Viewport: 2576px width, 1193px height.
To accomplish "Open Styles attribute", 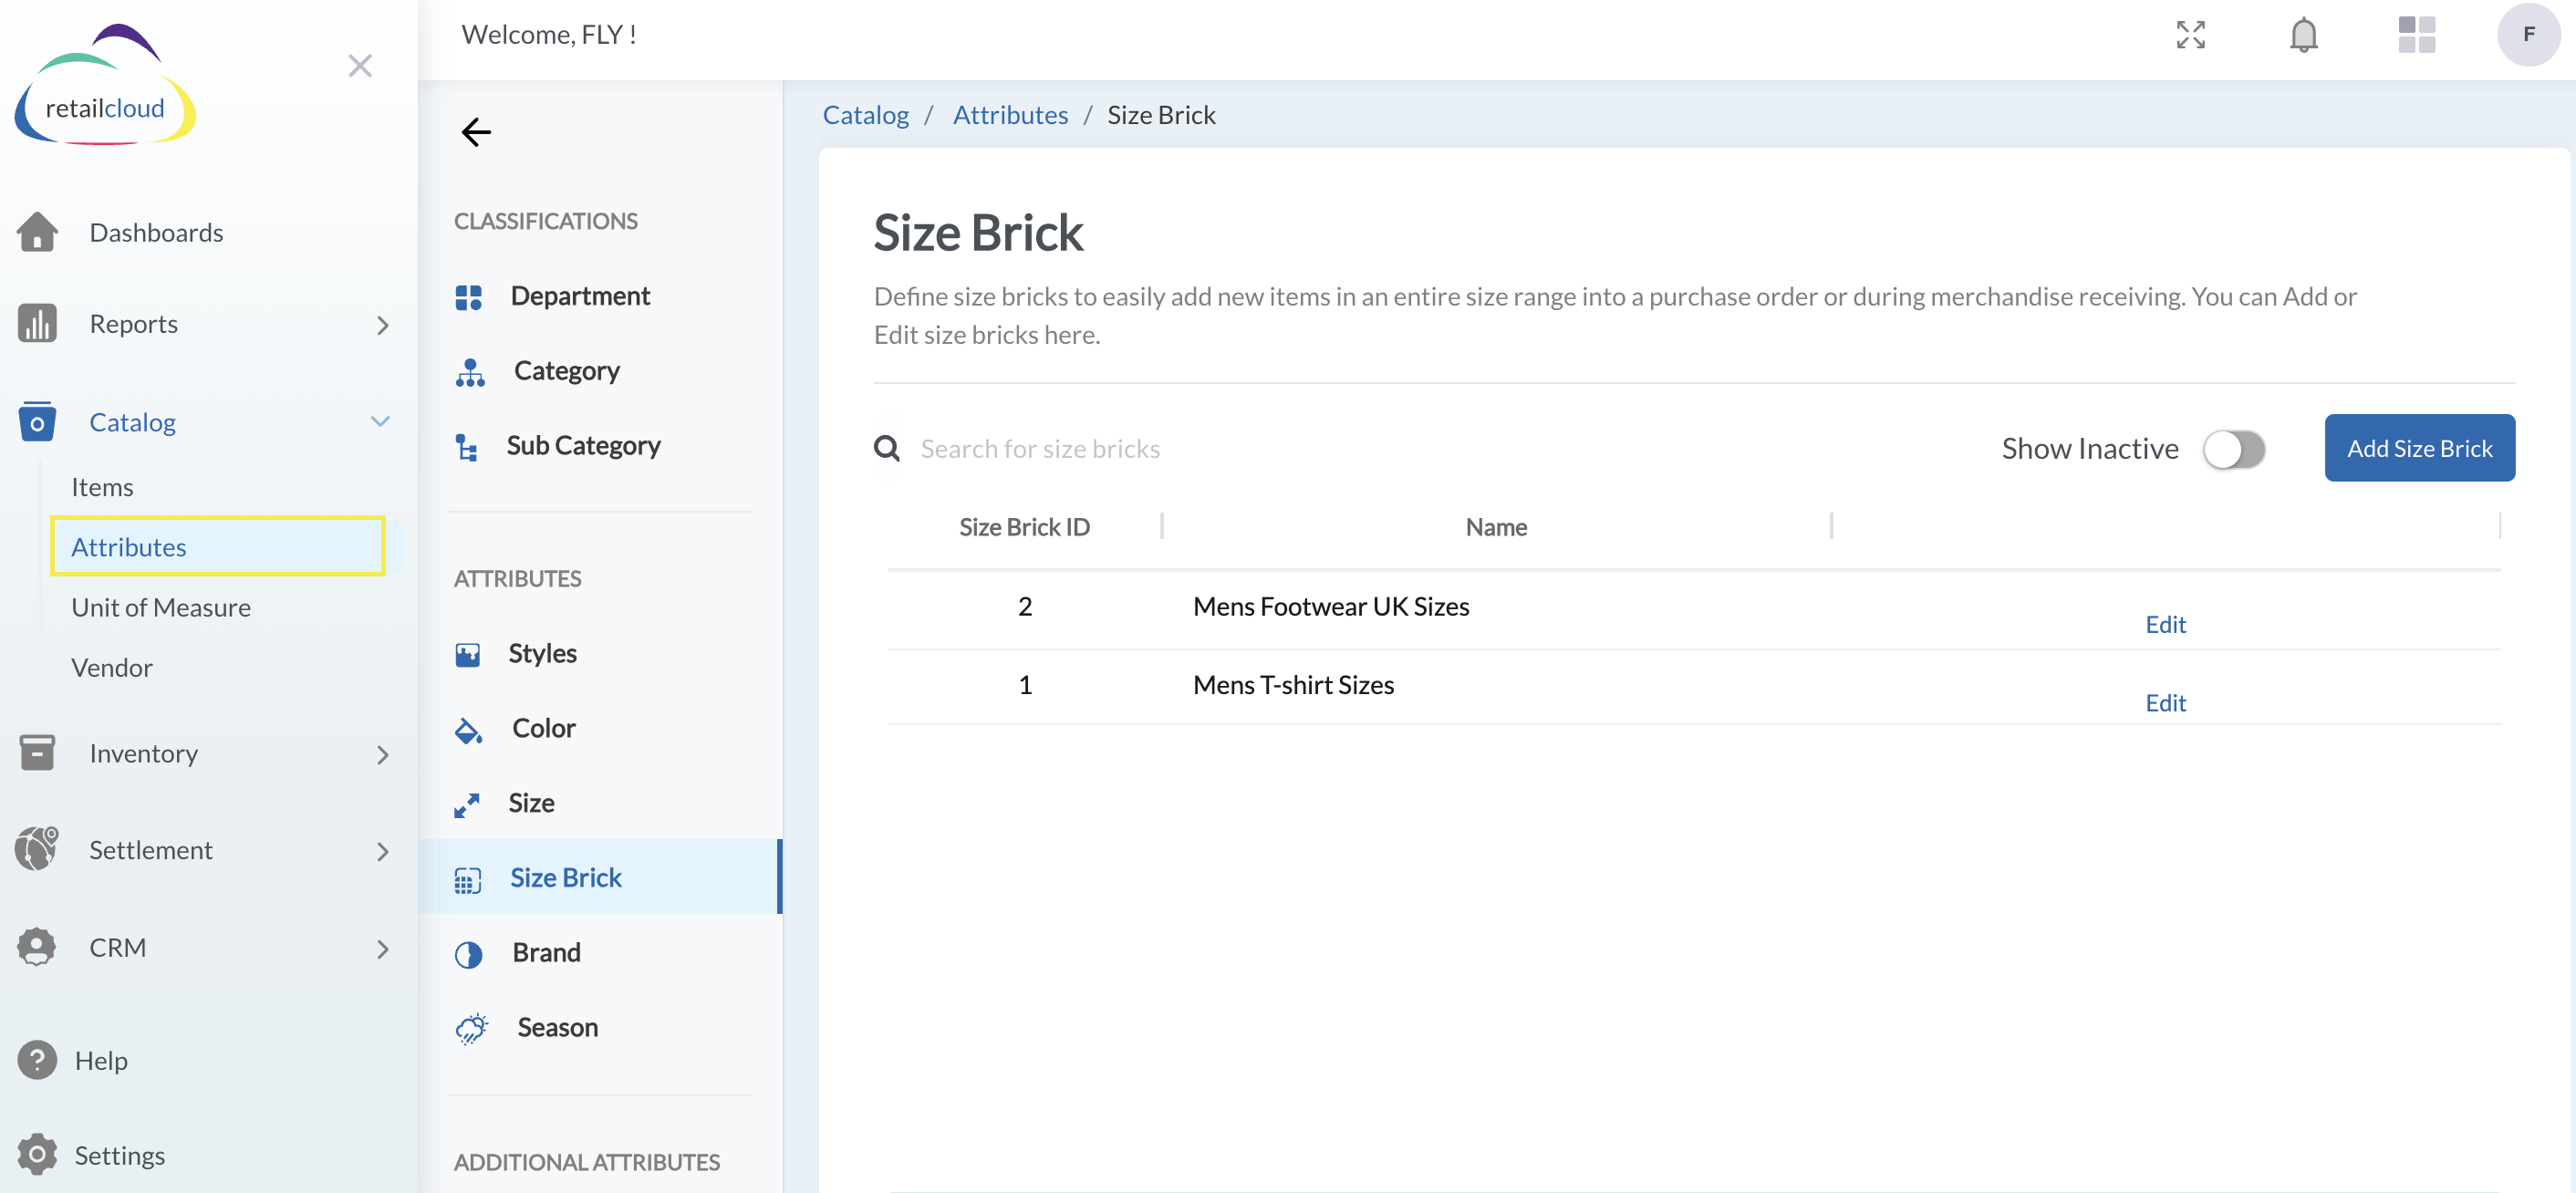I will [542, 653].
